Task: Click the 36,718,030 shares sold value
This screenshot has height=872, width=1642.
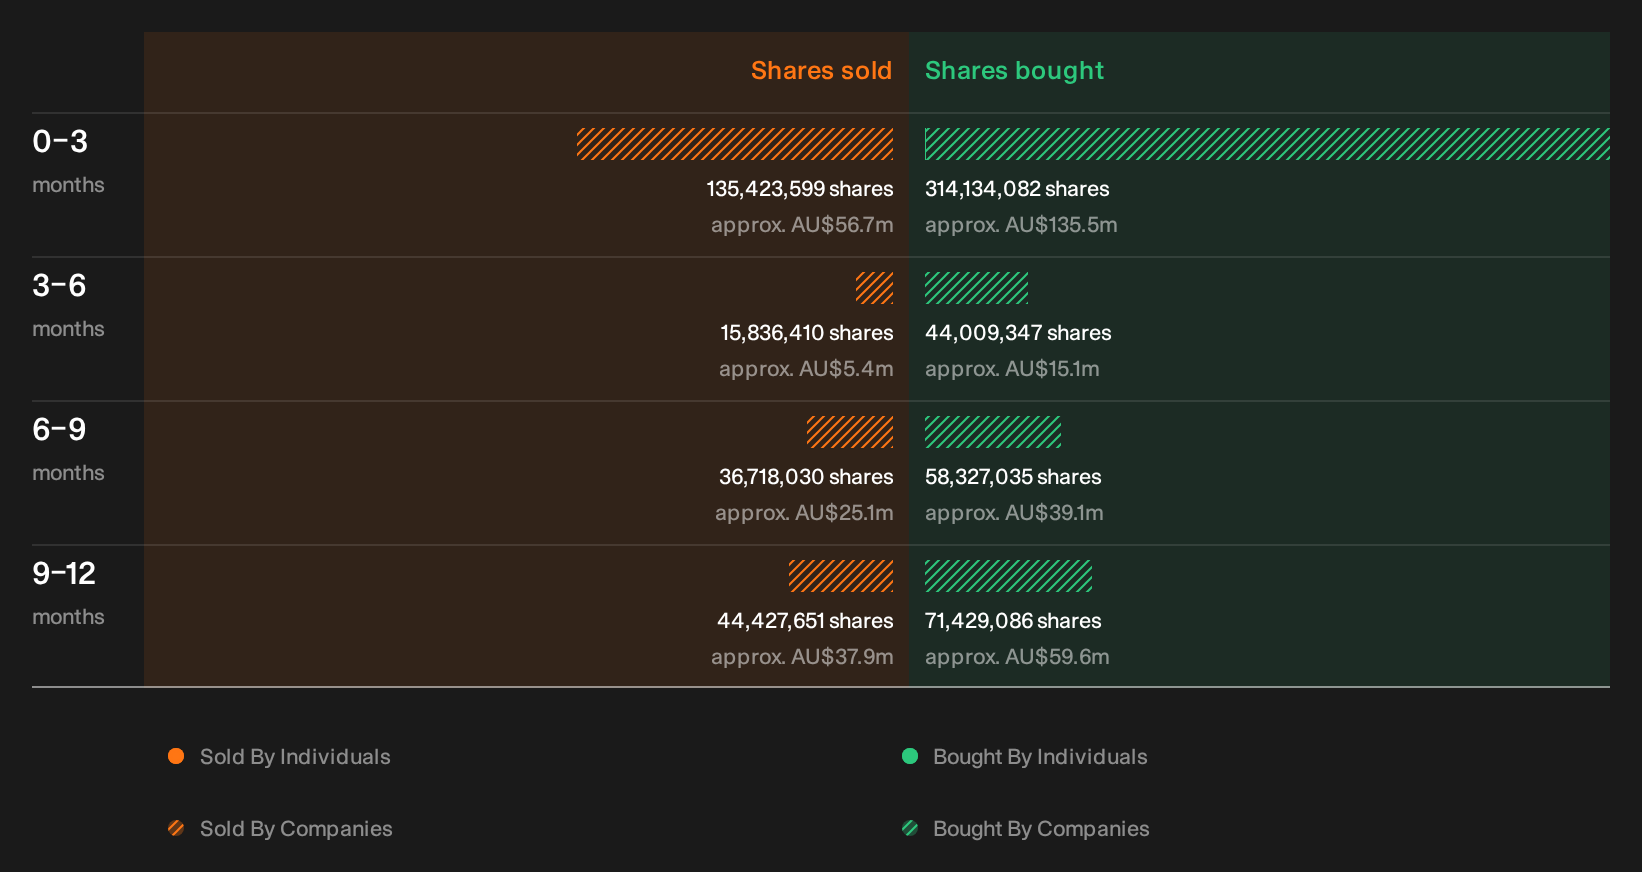Action: 806,477
